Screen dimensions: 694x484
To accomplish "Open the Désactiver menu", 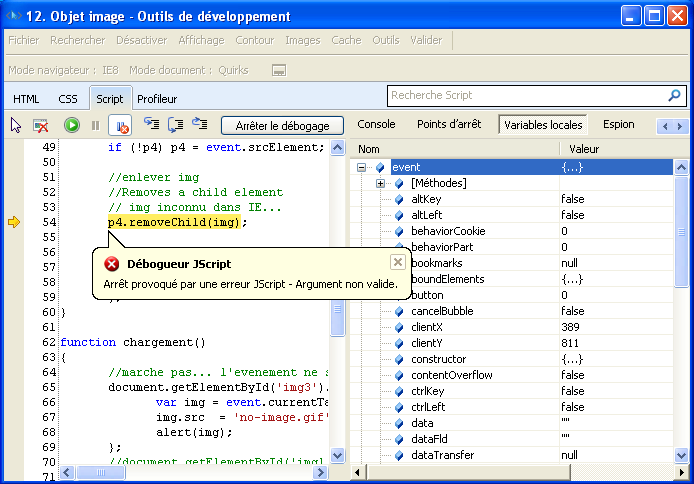I will (142, 40).
